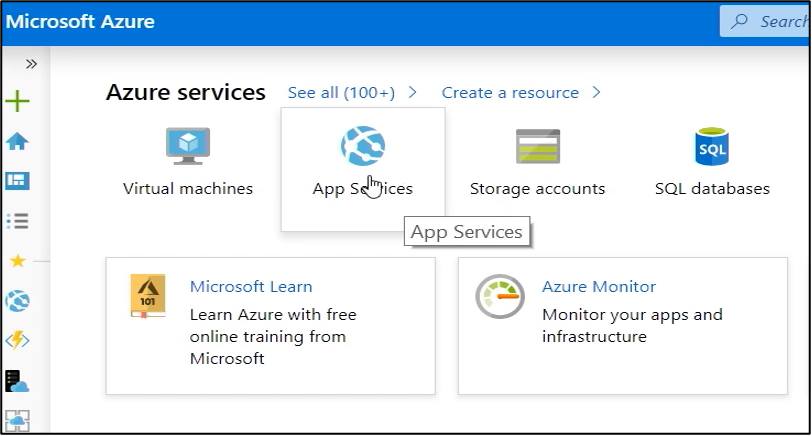Screen dimensions: 812x436
Task: Open App Services from sidebar globe icon
Action: (x=17, y=301)
